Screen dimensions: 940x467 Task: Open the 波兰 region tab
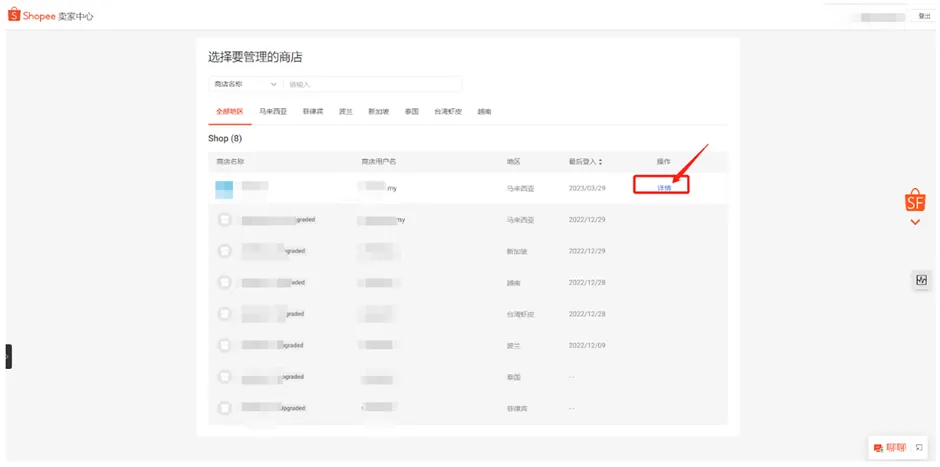click(346, 112)
